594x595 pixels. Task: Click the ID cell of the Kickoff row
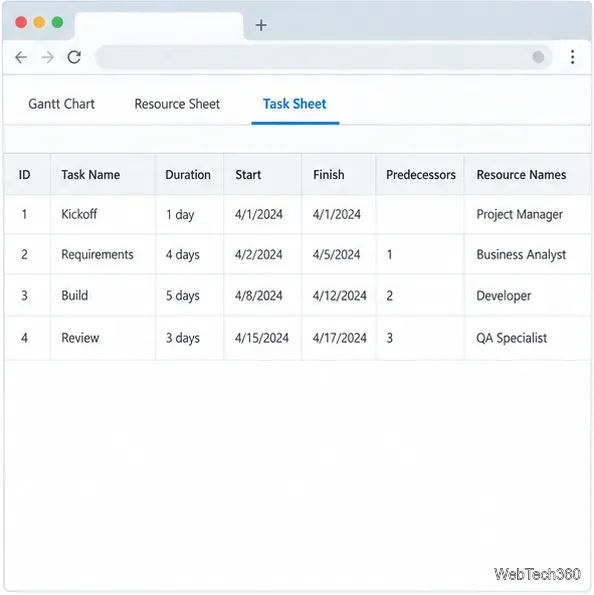pos(27,214)
